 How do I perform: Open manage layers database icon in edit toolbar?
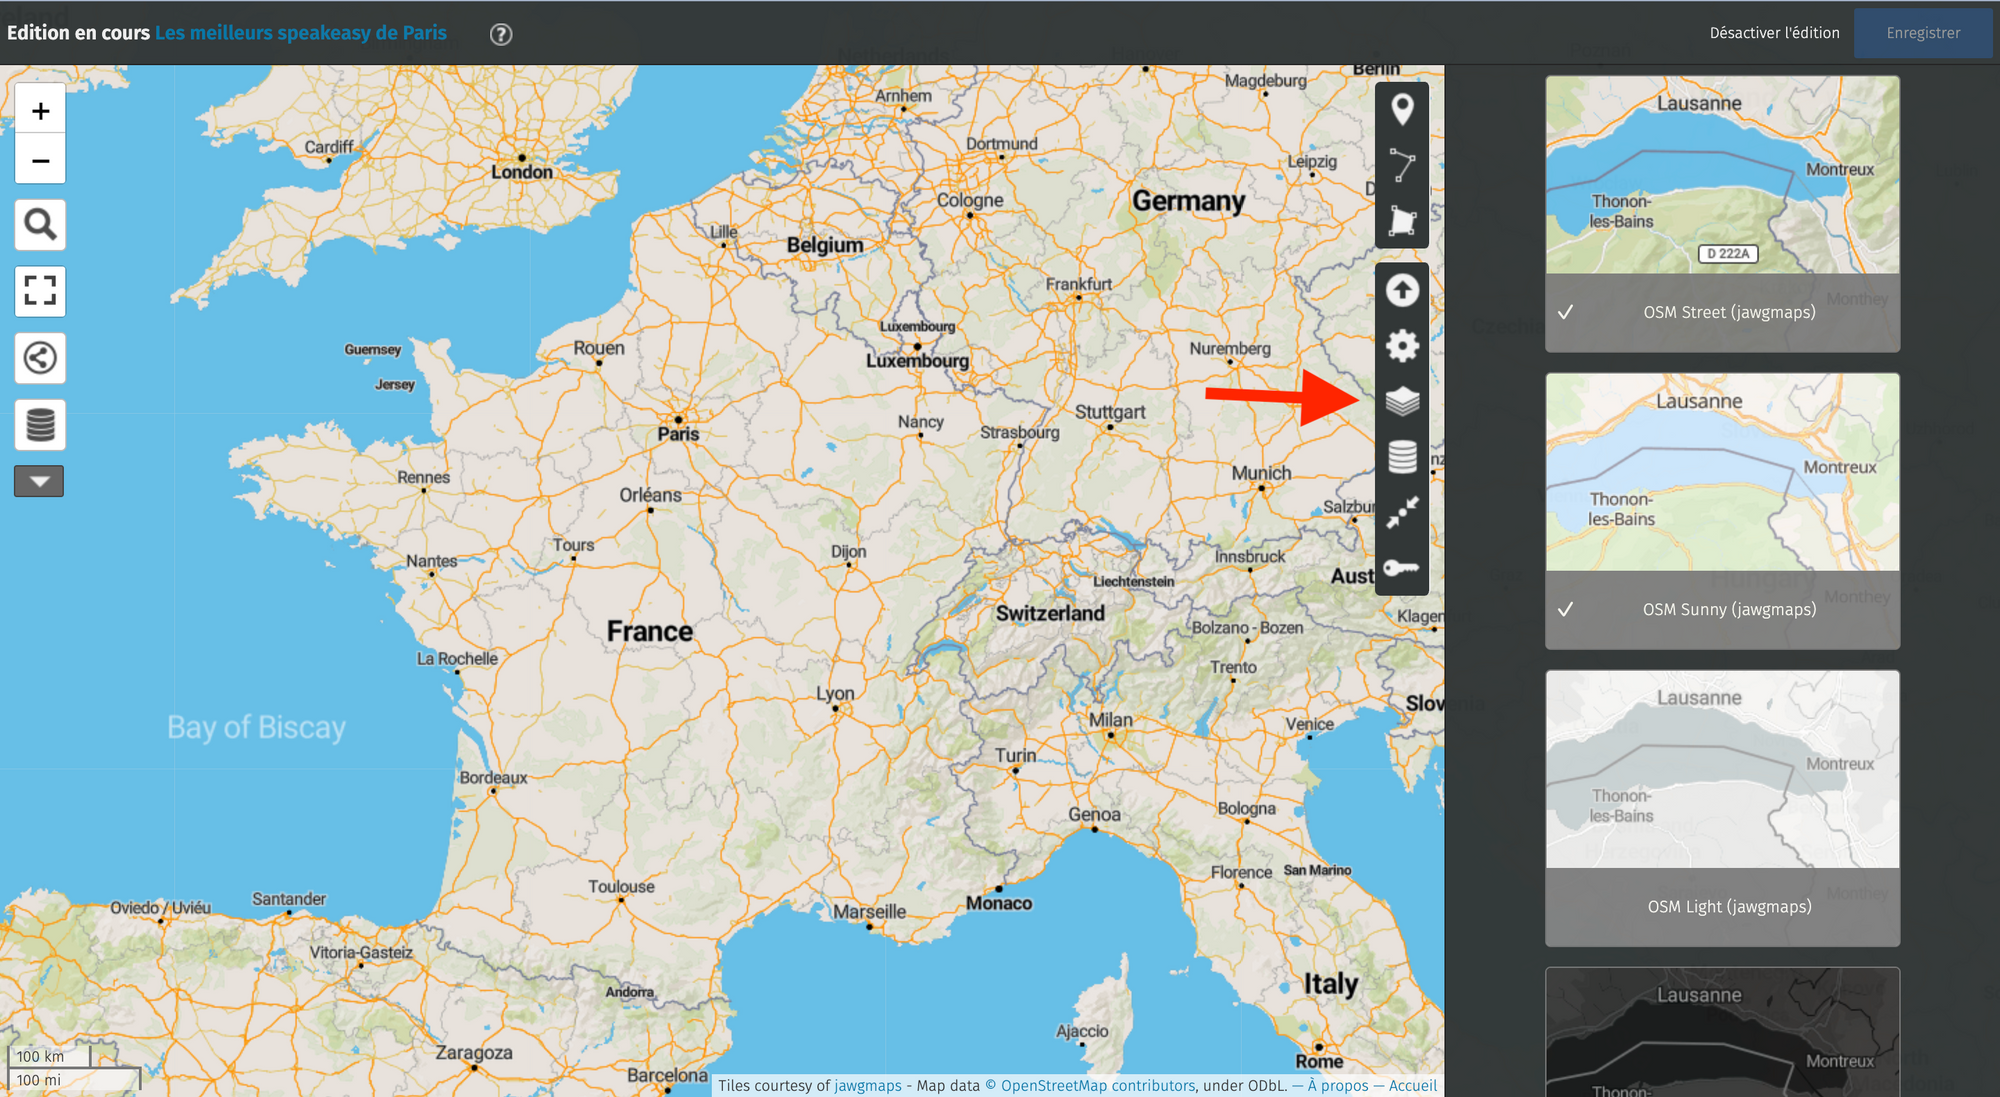pos(1402,457)
